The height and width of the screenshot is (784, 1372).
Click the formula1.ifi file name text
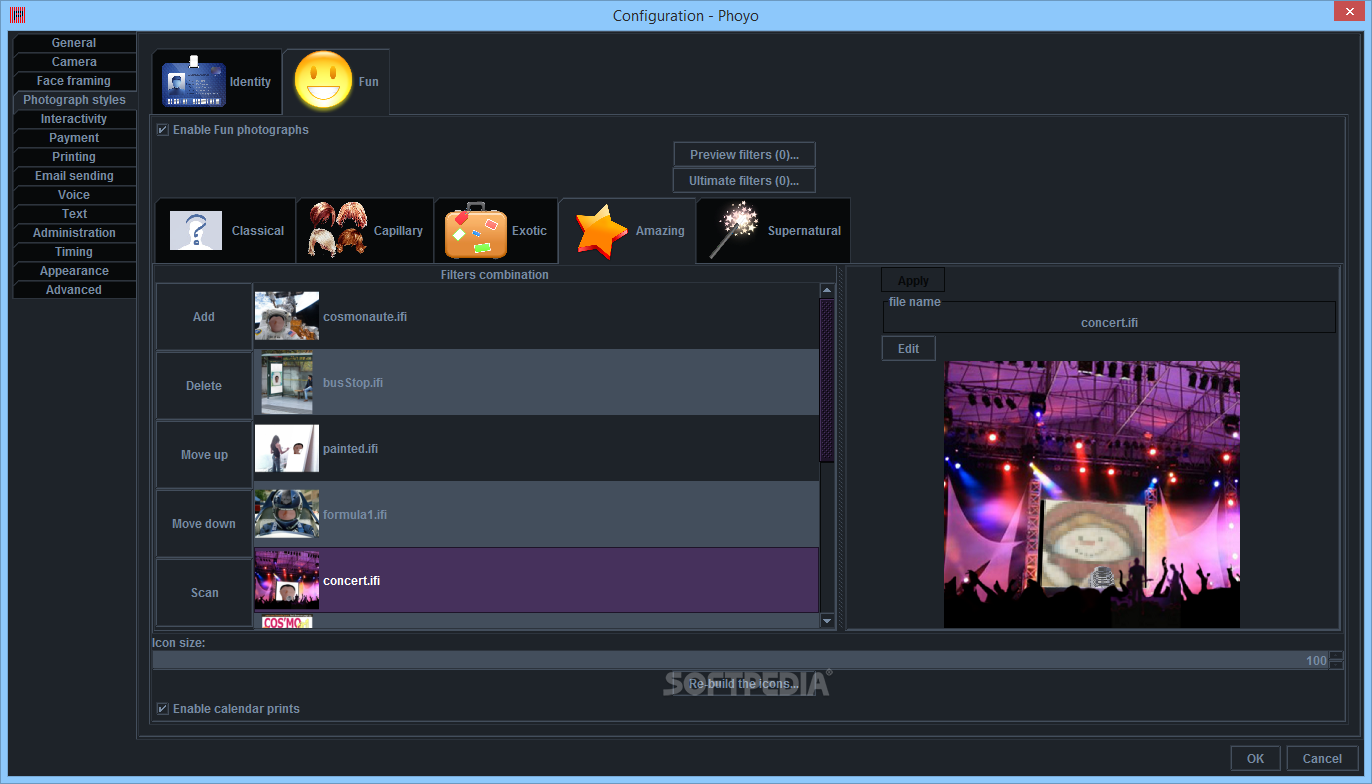tap(355, 515)
